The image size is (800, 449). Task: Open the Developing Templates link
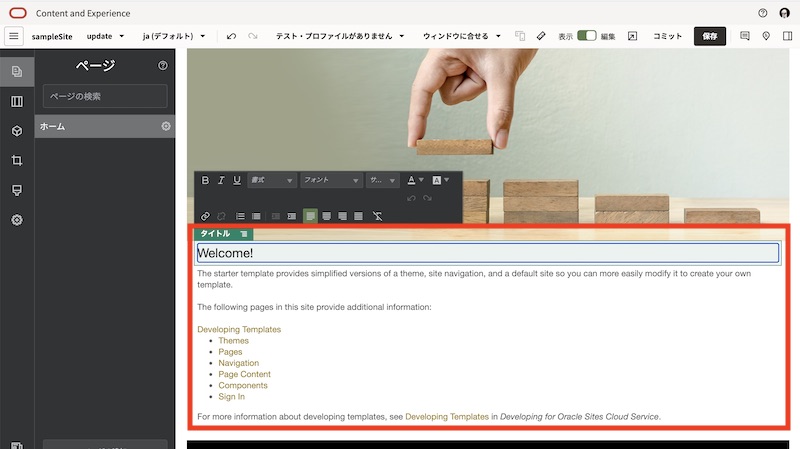(x=239, y=329)
